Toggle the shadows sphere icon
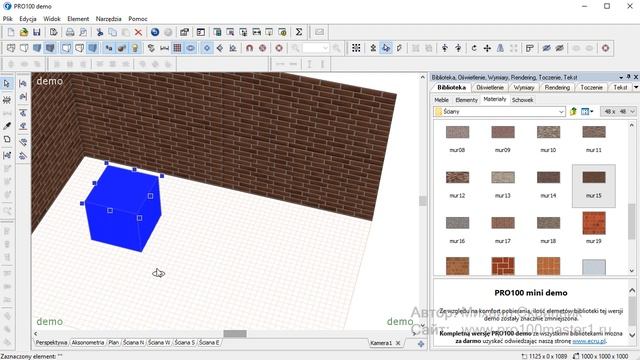This screenshot has height=360, width=640. click(122, 48)
